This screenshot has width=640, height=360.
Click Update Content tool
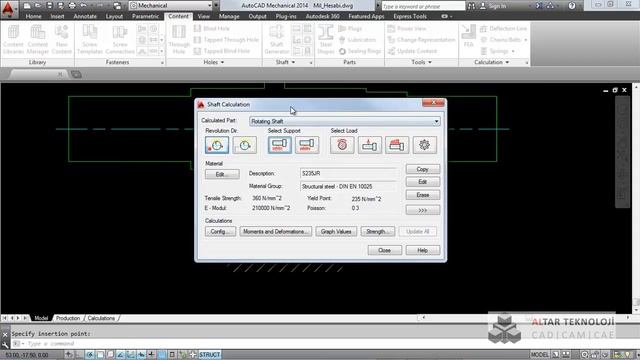412,51
